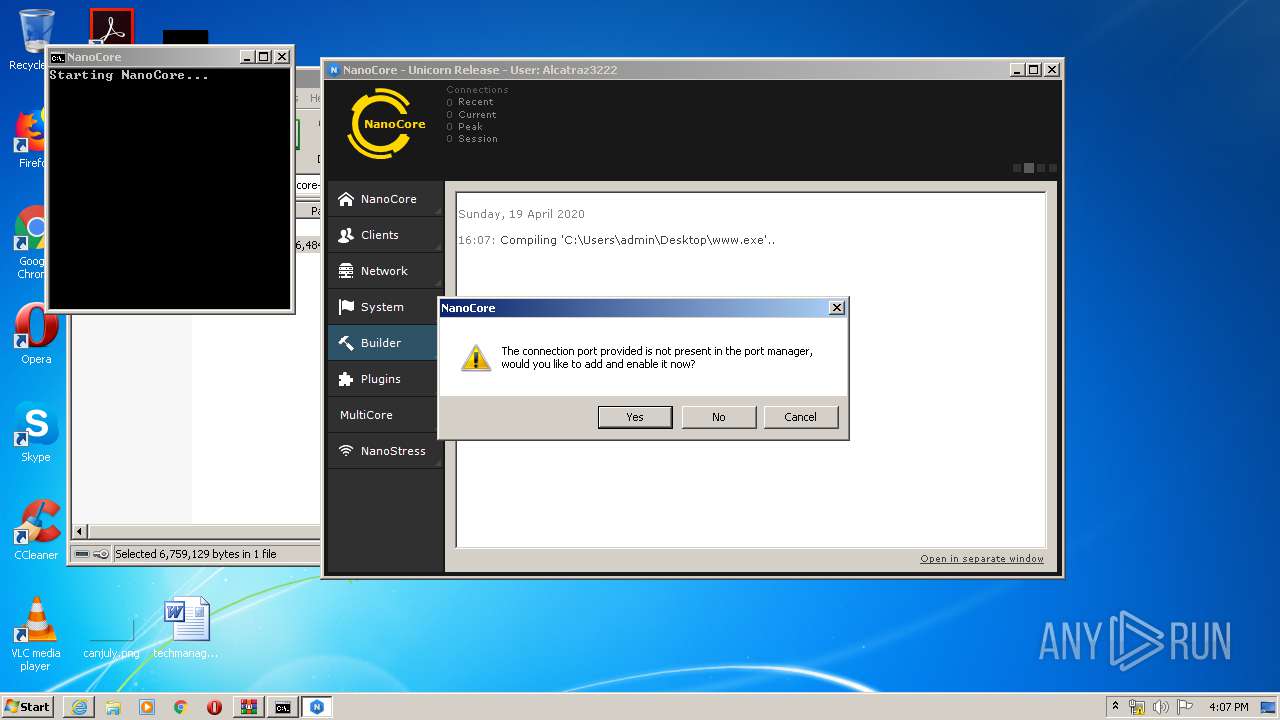Click the server icon beside Network
Screen dimensions: 1280x720
346,271
